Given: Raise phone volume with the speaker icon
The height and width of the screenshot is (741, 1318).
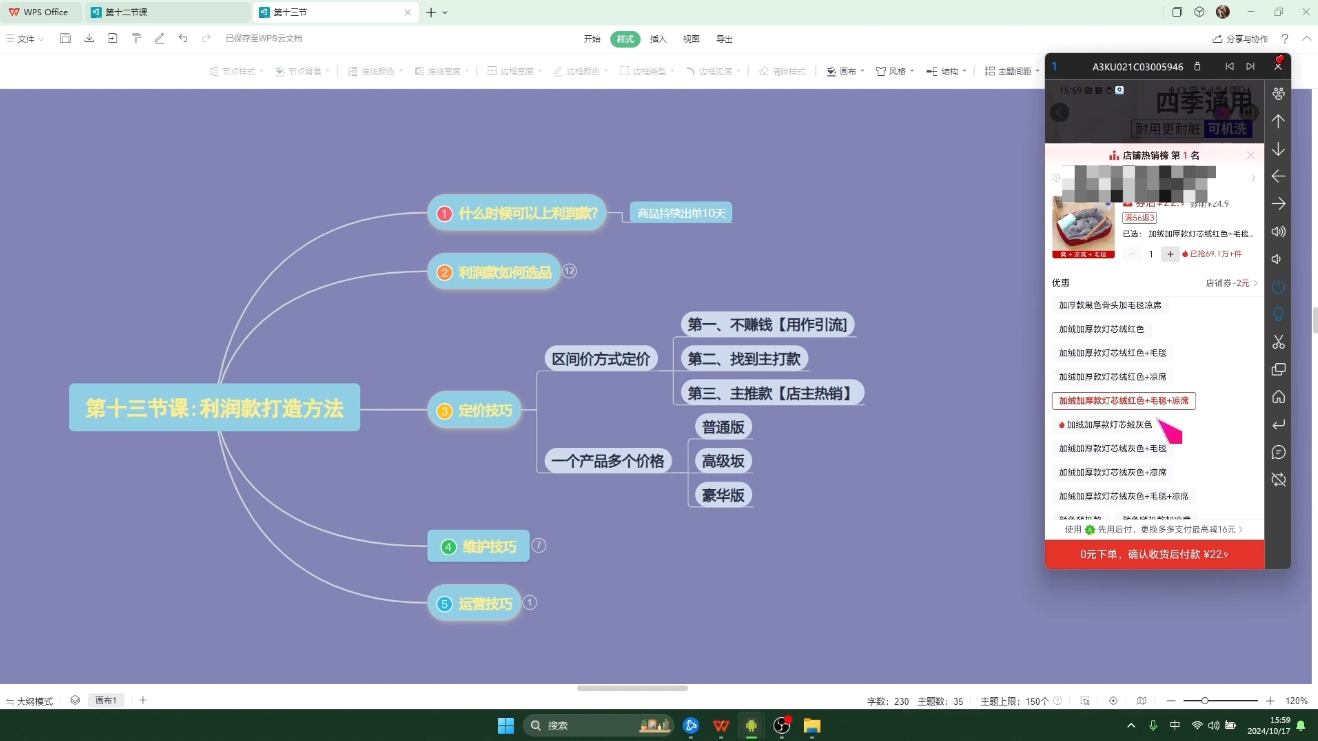Looking at the screenshot, I should 1278,231.
